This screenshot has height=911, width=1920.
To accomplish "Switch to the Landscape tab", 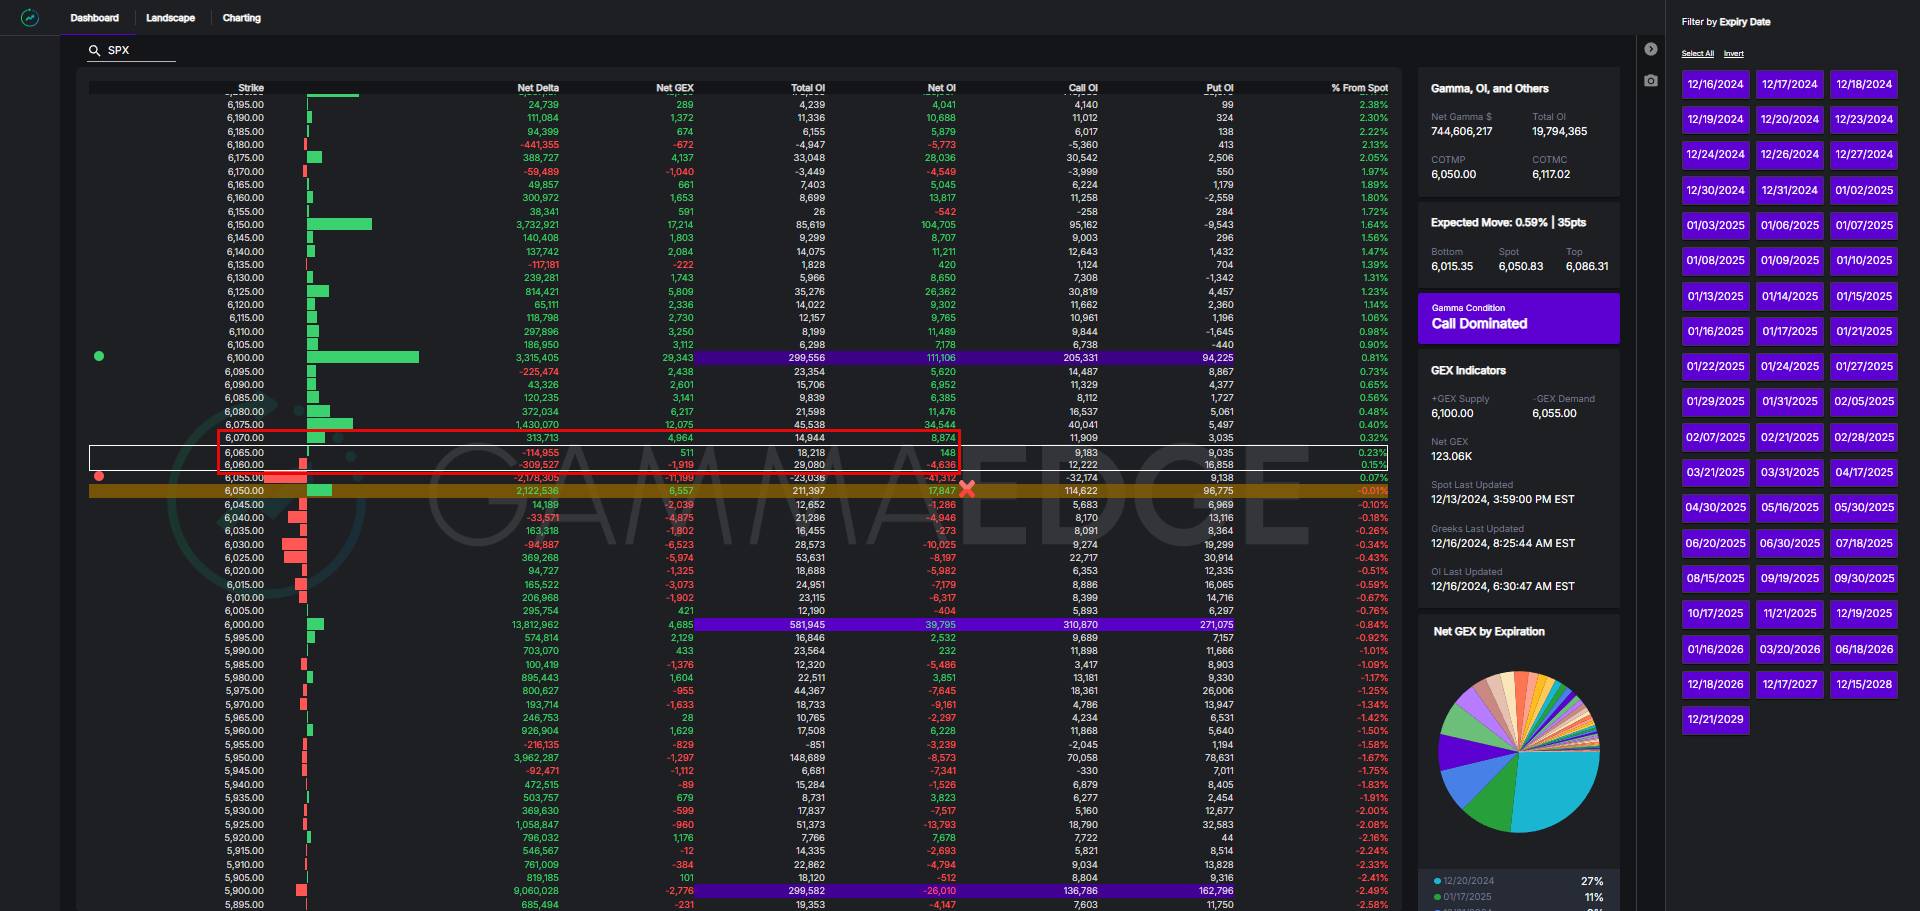I will [170, 18].
